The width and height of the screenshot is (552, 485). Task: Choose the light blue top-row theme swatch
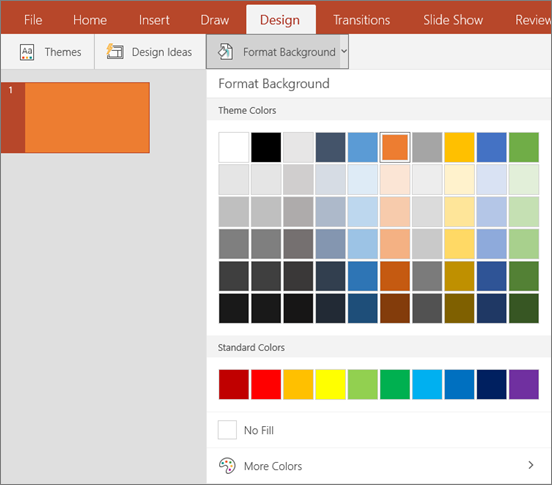coord(363,147)
